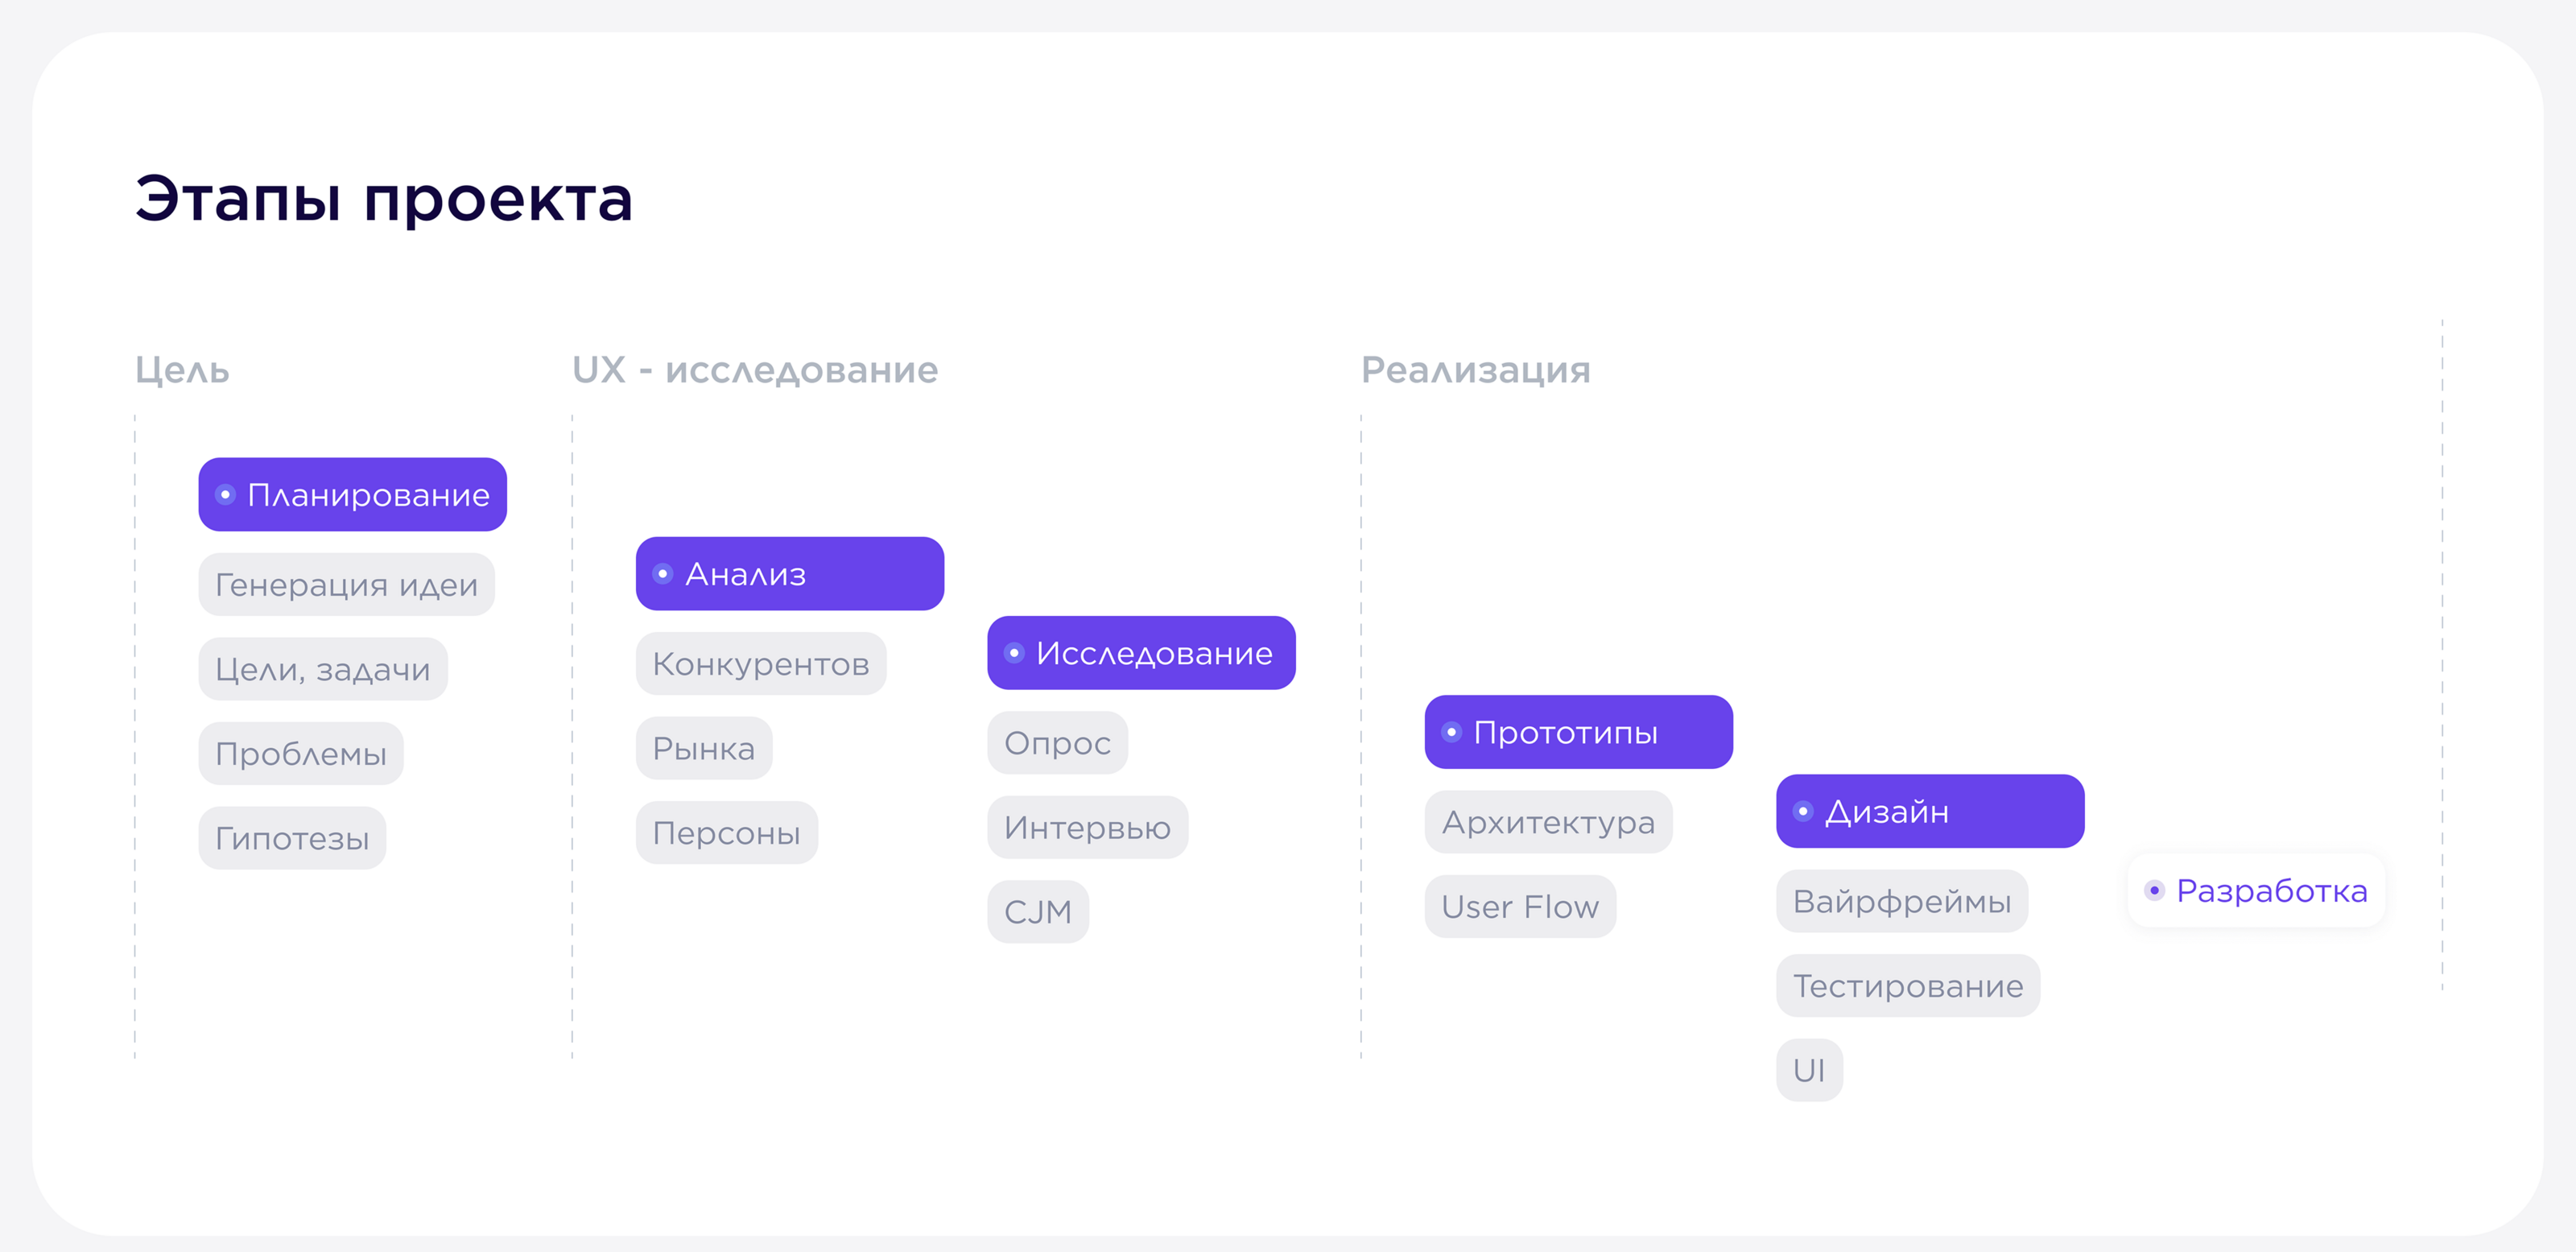Click the Гипотезы tag
This screenshot has height=1252, width=2576.
[292, 838]
